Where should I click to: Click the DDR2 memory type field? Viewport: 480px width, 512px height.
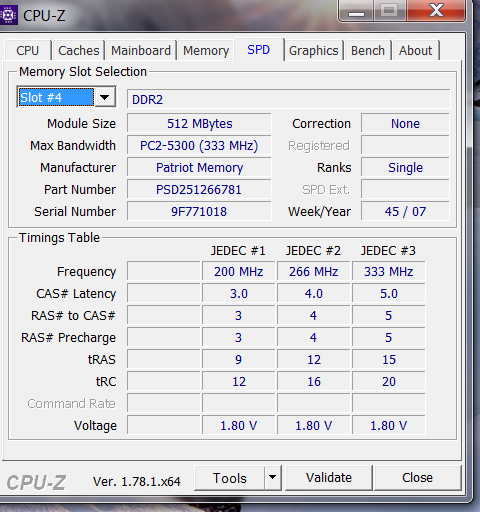tap(288, 99)
